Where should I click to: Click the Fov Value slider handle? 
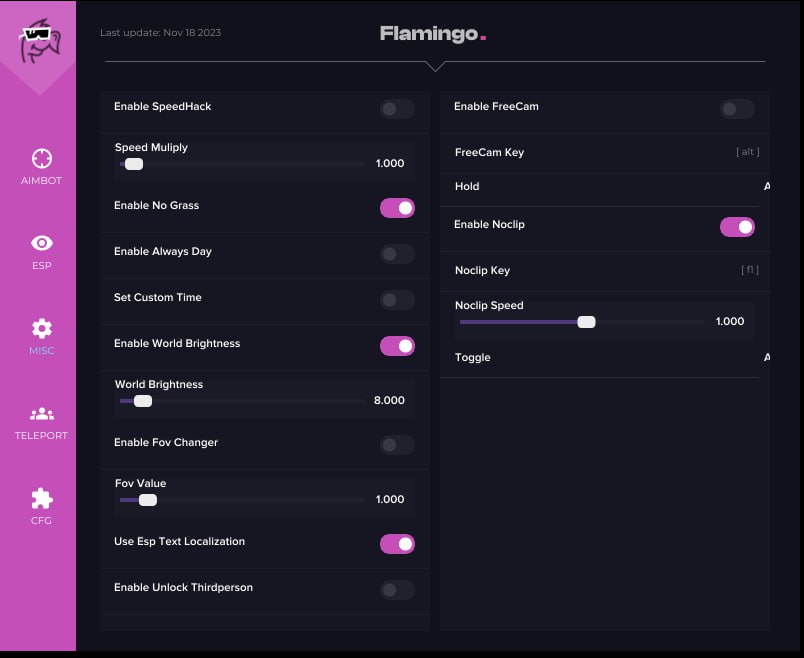[148, 500]
